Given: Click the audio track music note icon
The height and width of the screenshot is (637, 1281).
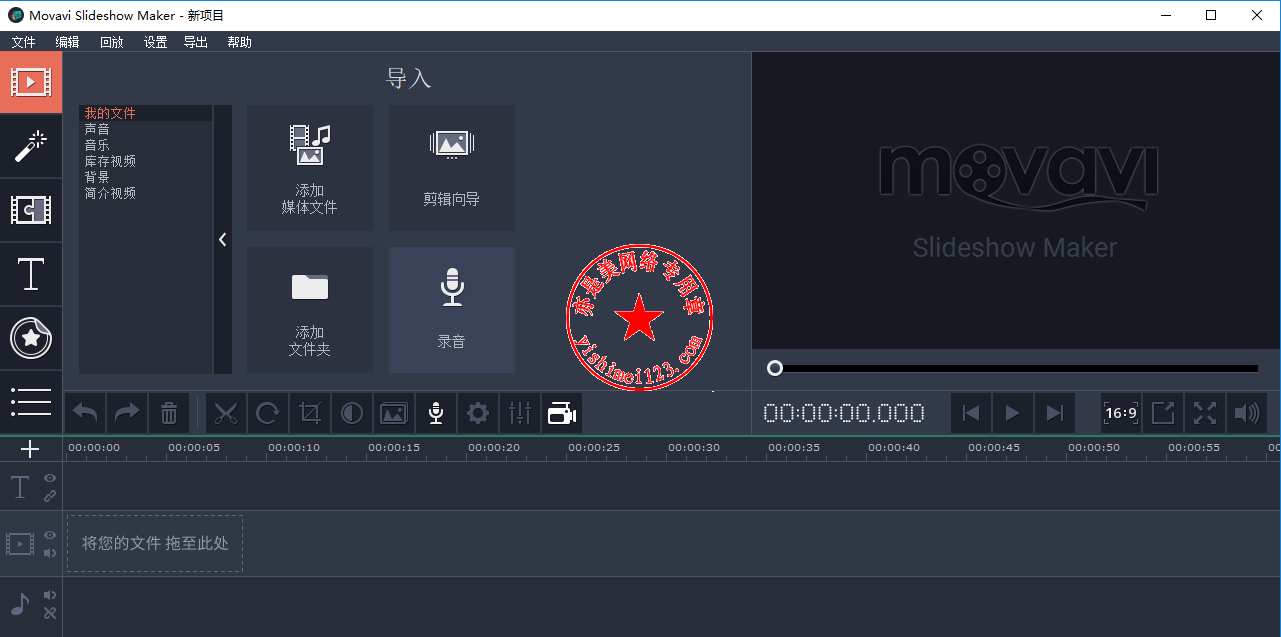Looking at the screenshot, I should point(20,603).
